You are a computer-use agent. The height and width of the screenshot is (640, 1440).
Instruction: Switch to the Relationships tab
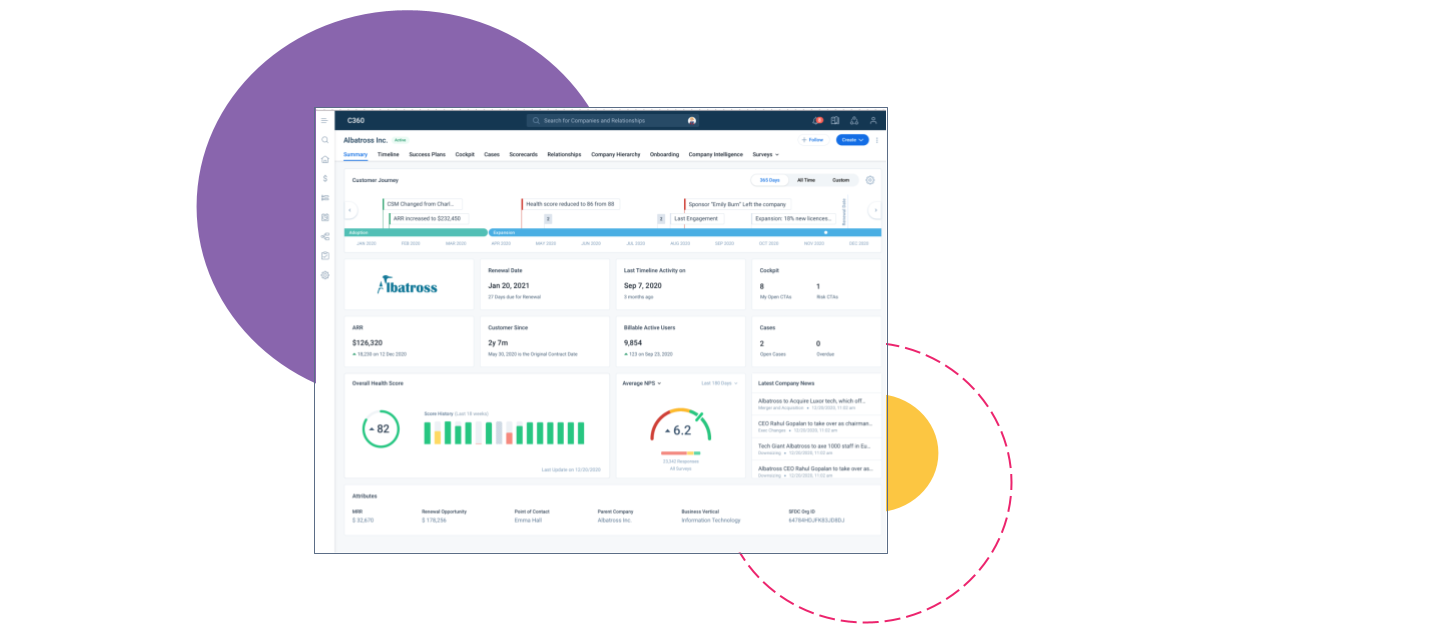pyautogui.click(x=564, y=154)
